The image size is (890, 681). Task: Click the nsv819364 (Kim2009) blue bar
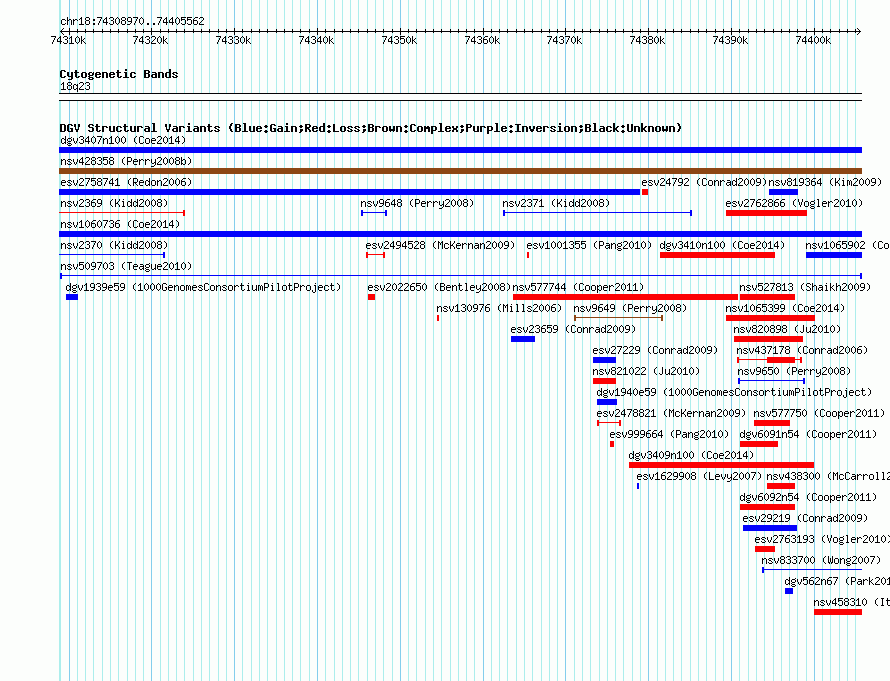click(783, 192)
